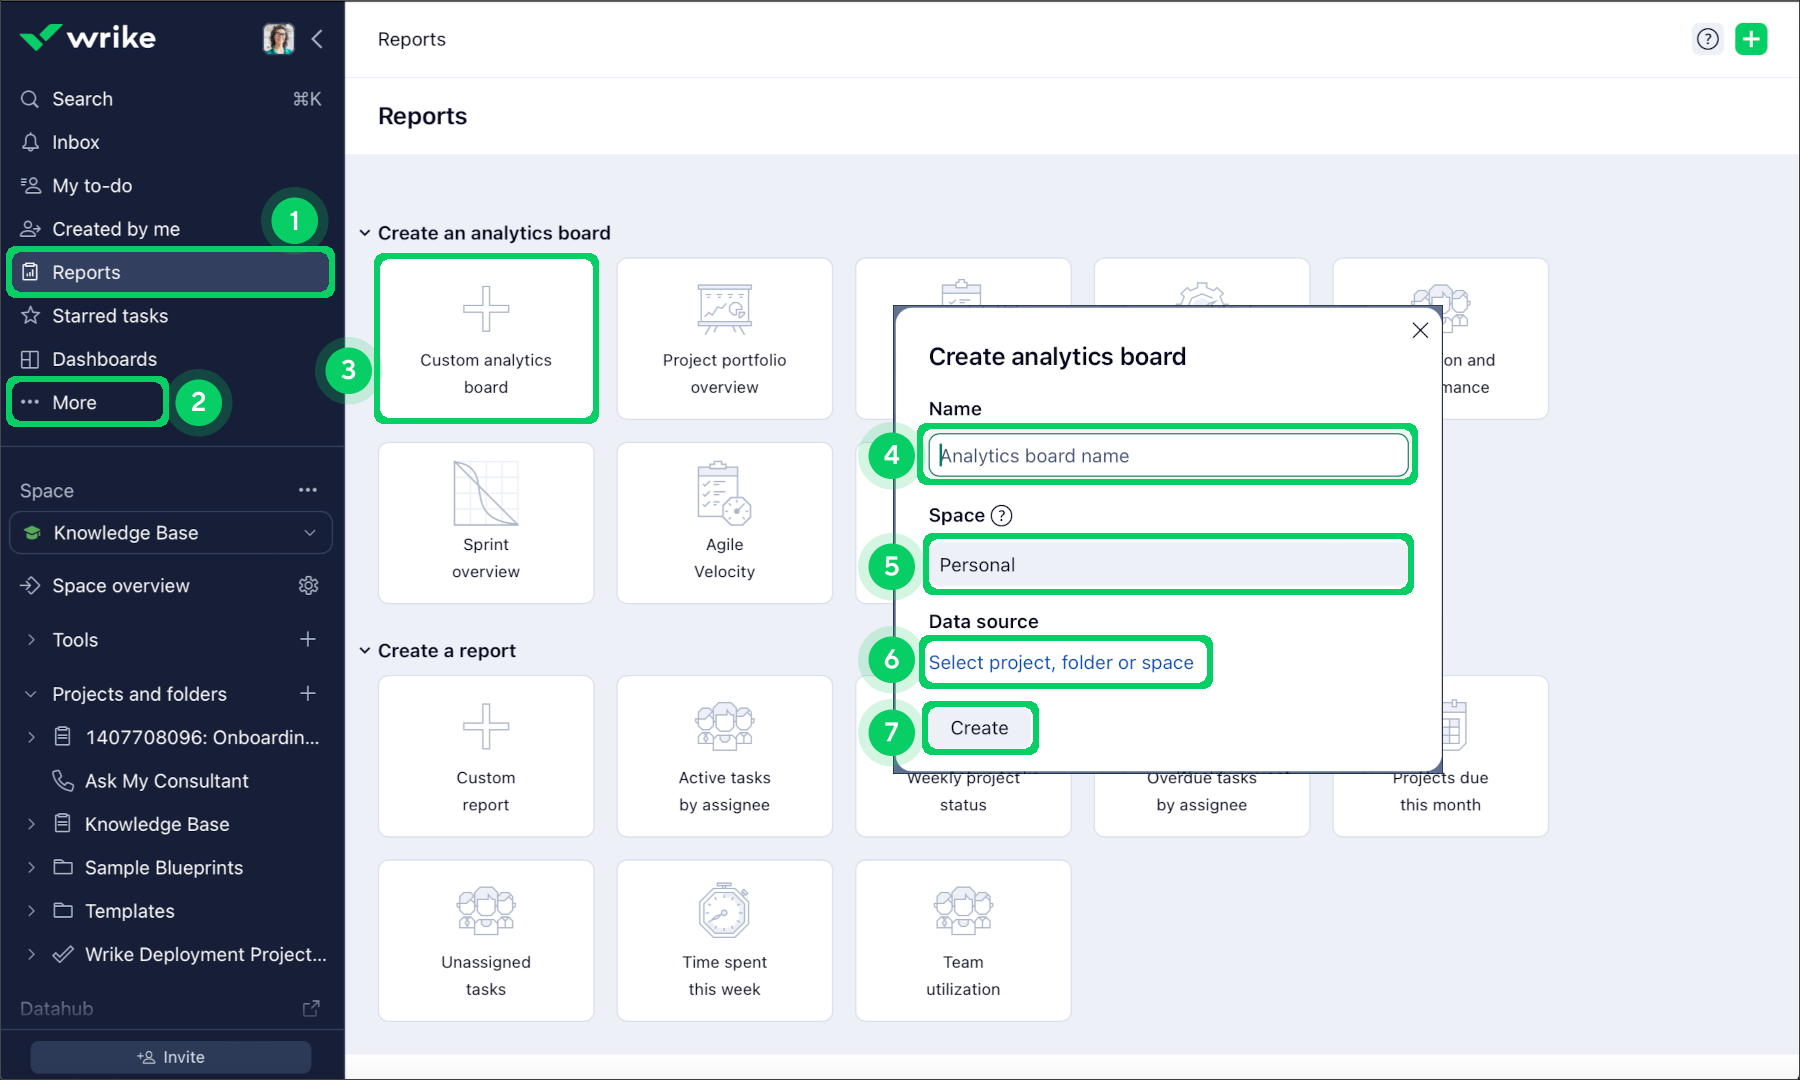Open the help question mark icon
Viewport: 1800px width, 1080px height.
[1708, 39]
